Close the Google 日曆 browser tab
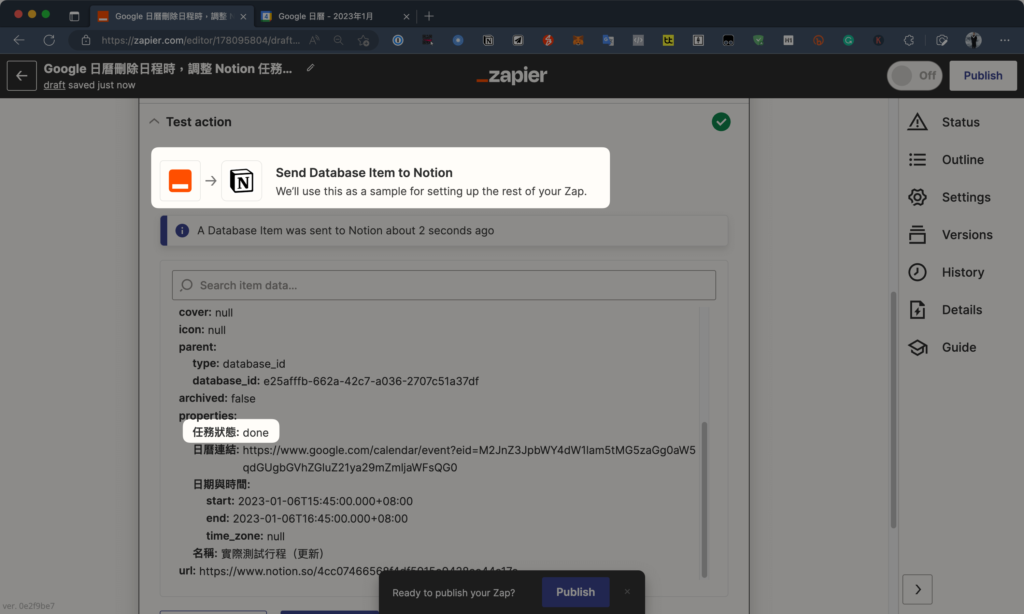Screen dimensions: 1024x614 point(406,16)
